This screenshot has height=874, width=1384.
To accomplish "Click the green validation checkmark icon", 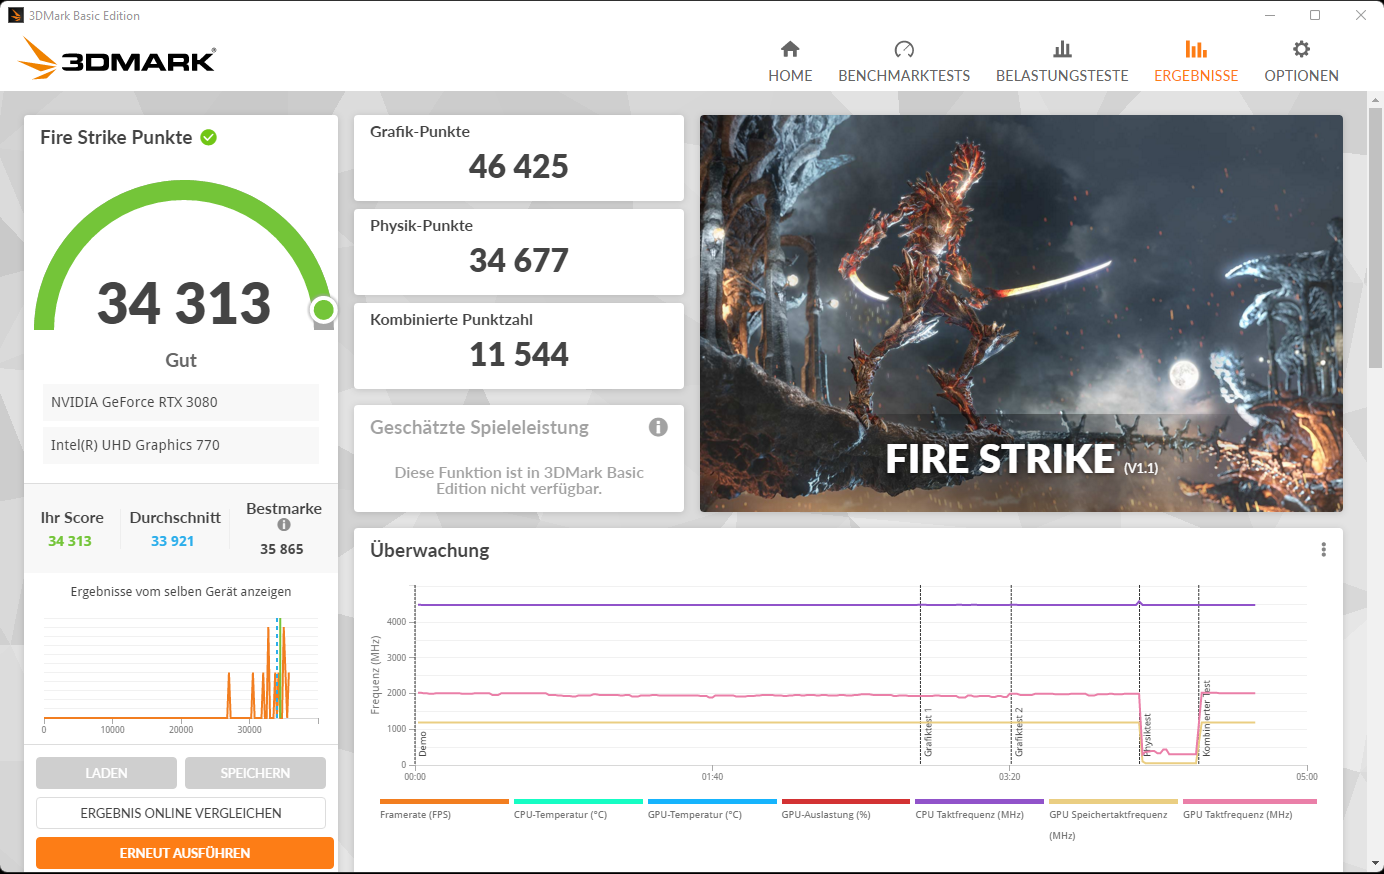I will (208, 137).
